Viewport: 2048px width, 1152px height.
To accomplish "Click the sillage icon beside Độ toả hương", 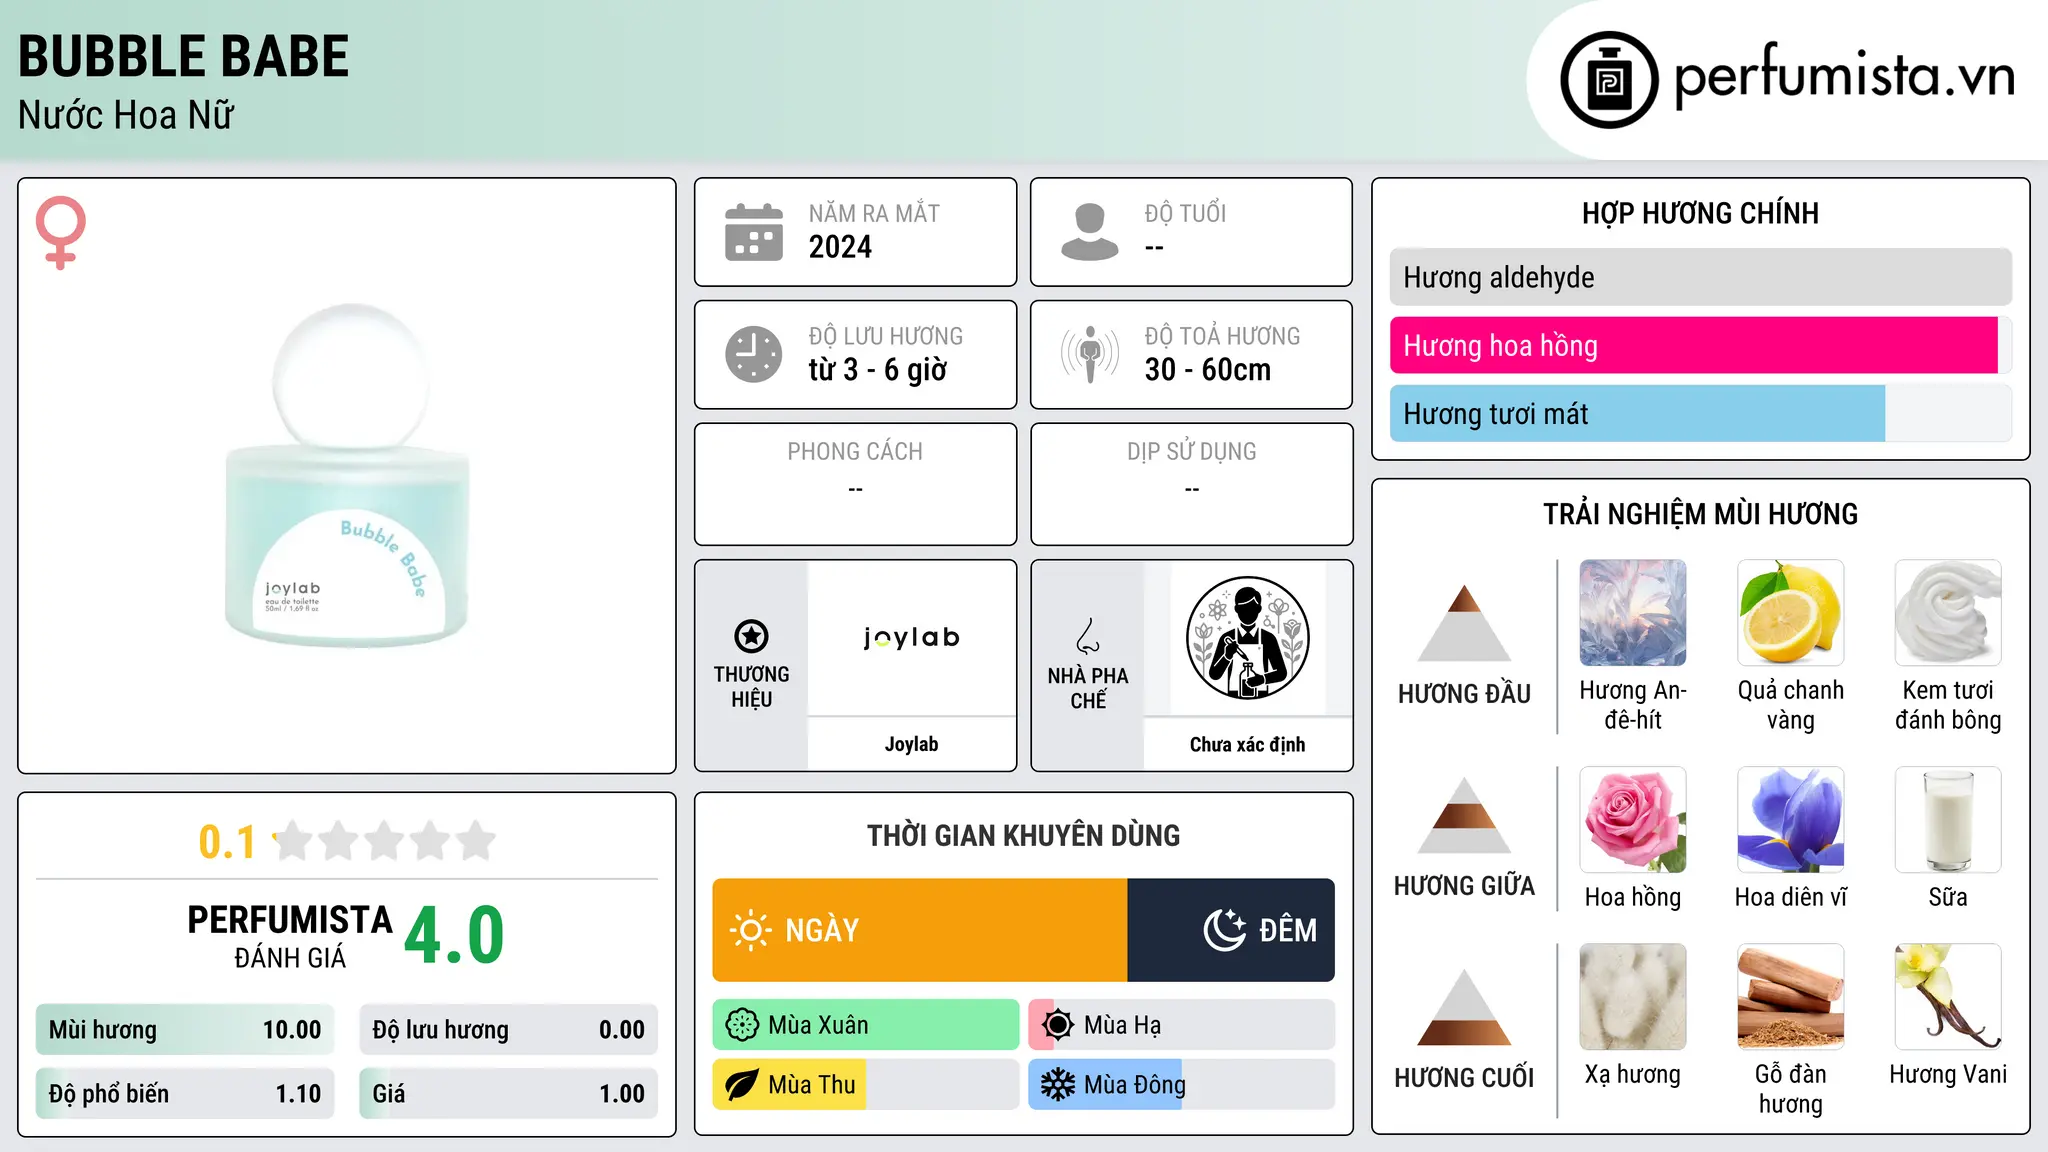I will (x=1089, y=354).
